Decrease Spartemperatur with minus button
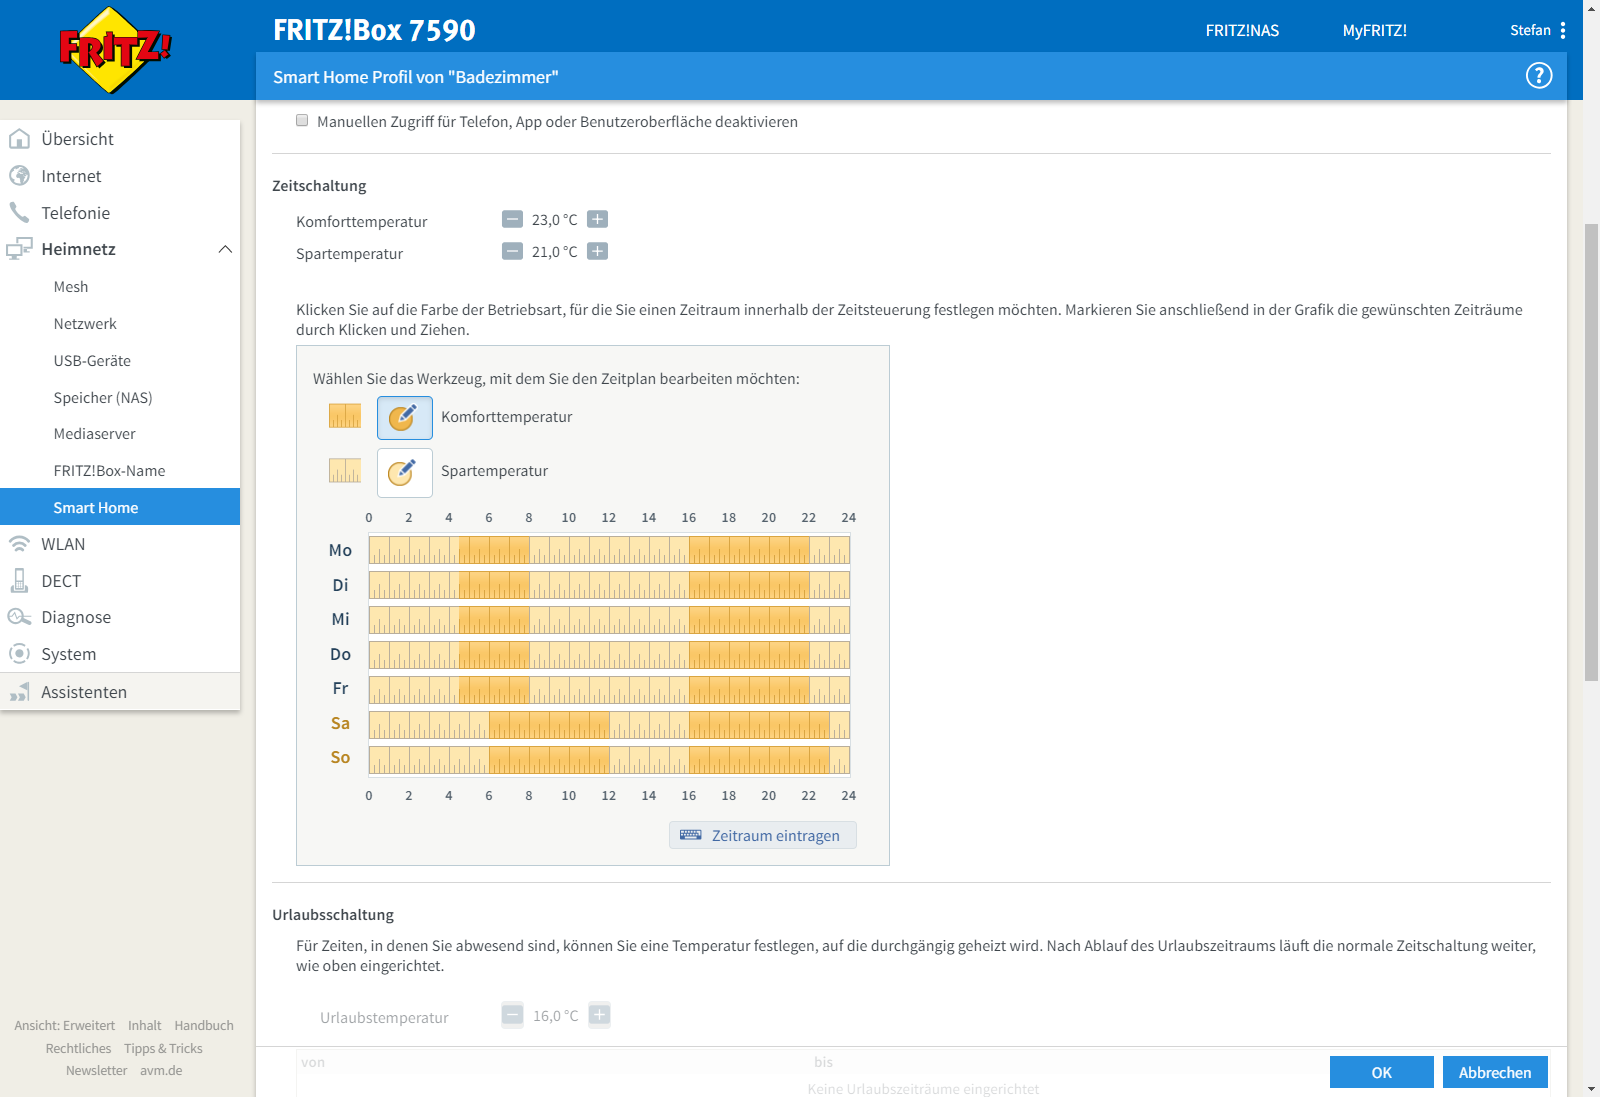Screen dimensions: 1600x1097 click(512, 251)
